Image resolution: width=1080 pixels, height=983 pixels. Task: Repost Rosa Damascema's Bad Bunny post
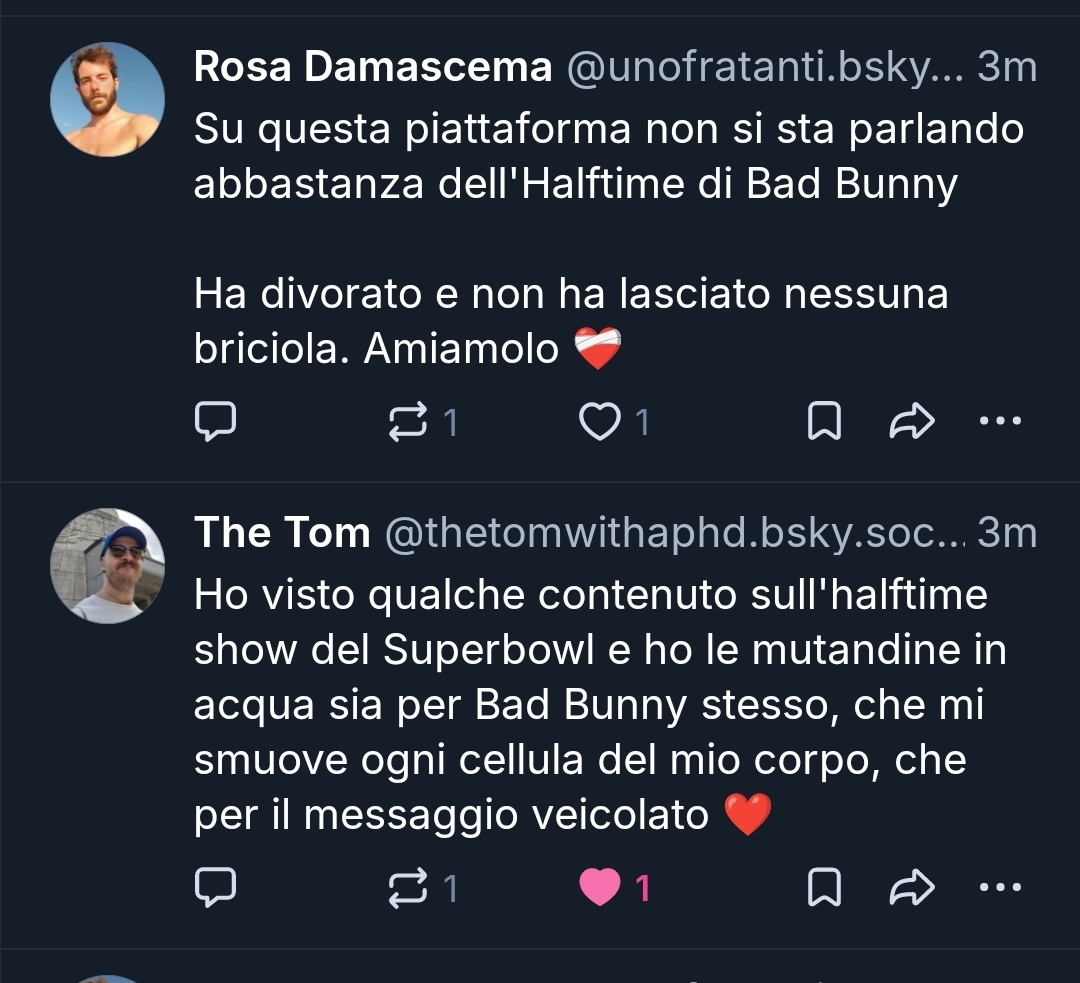(407, 423)
